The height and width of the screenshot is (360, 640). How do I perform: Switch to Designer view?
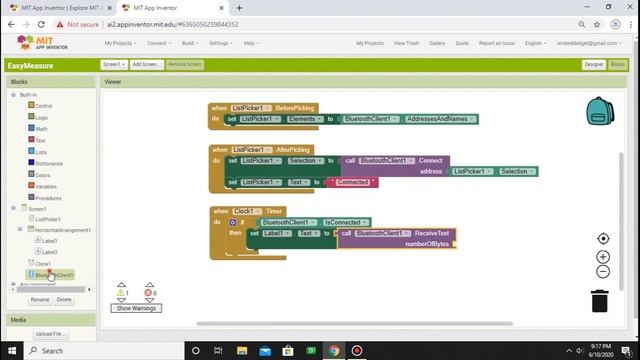(x=593, y=64)
